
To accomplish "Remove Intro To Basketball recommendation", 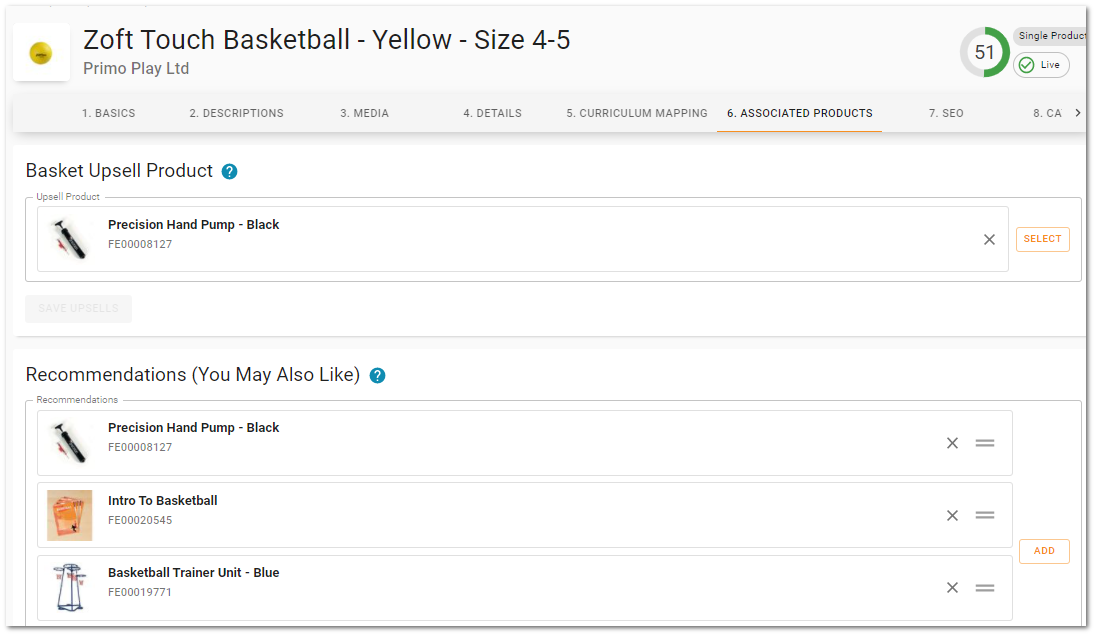I will click(952, 516).
